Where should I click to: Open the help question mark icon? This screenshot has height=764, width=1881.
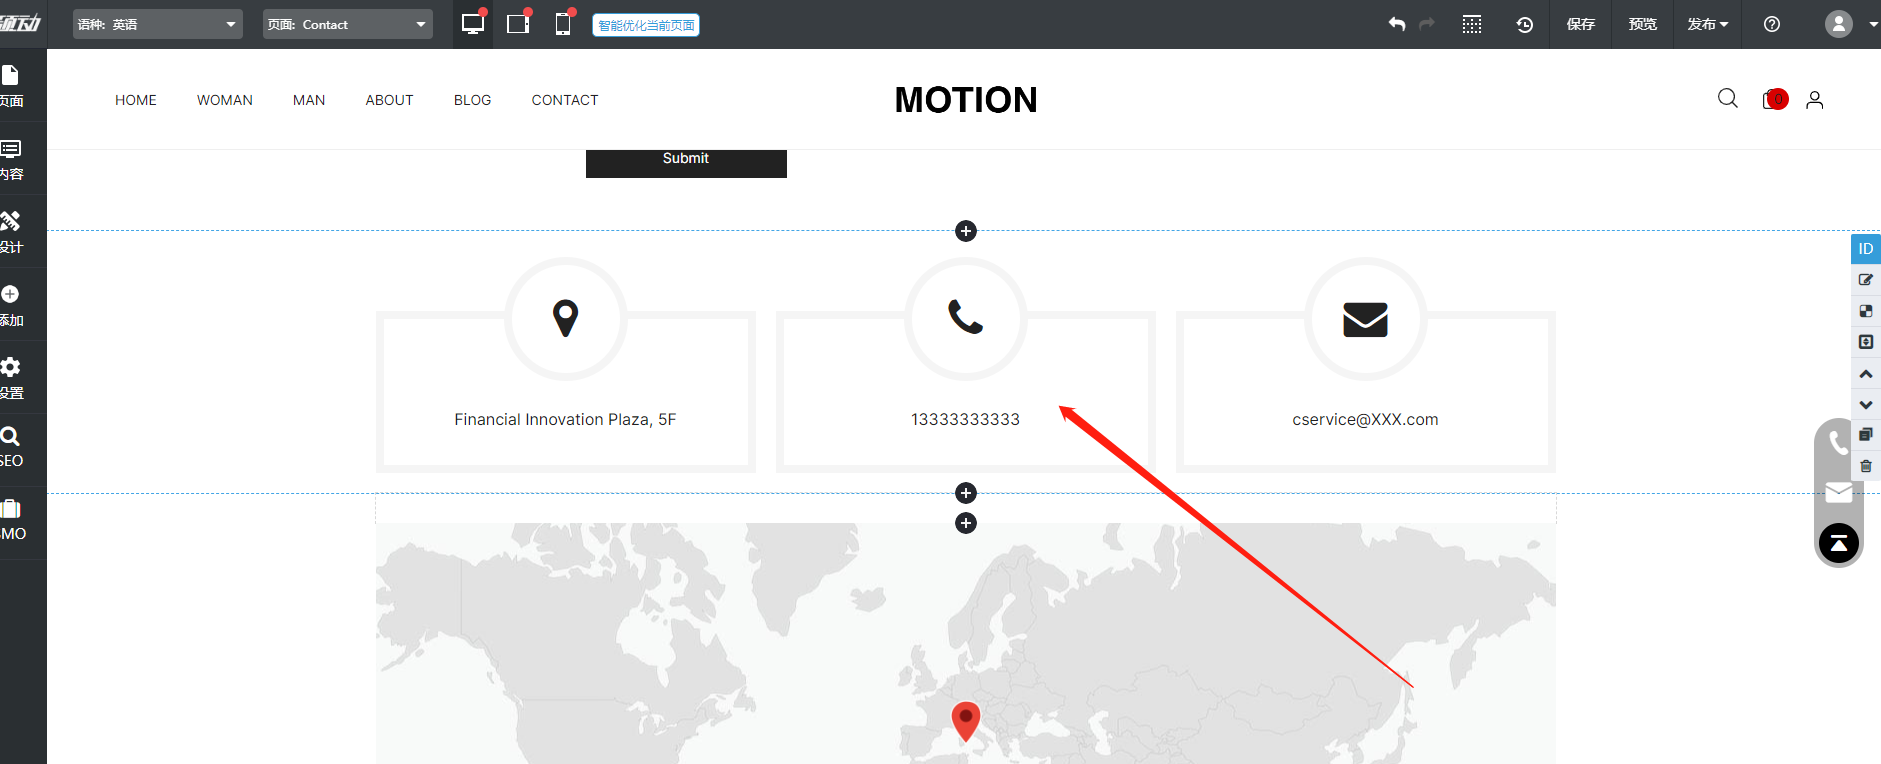[1771, 24]
